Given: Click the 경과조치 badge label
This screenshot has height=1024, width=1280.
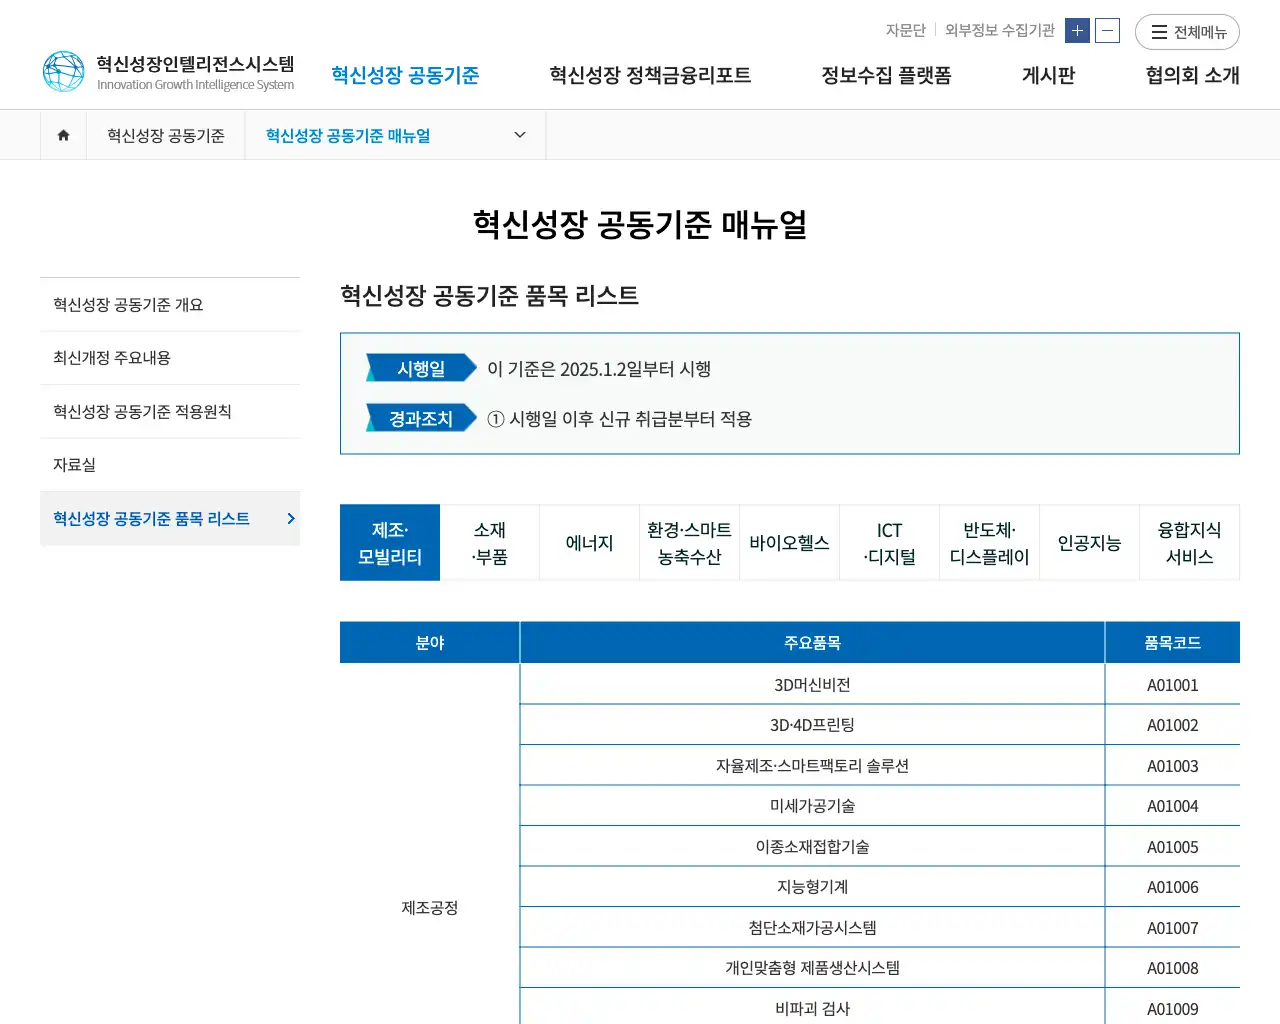Looking at the screenshot, I should tap(420, 418).
